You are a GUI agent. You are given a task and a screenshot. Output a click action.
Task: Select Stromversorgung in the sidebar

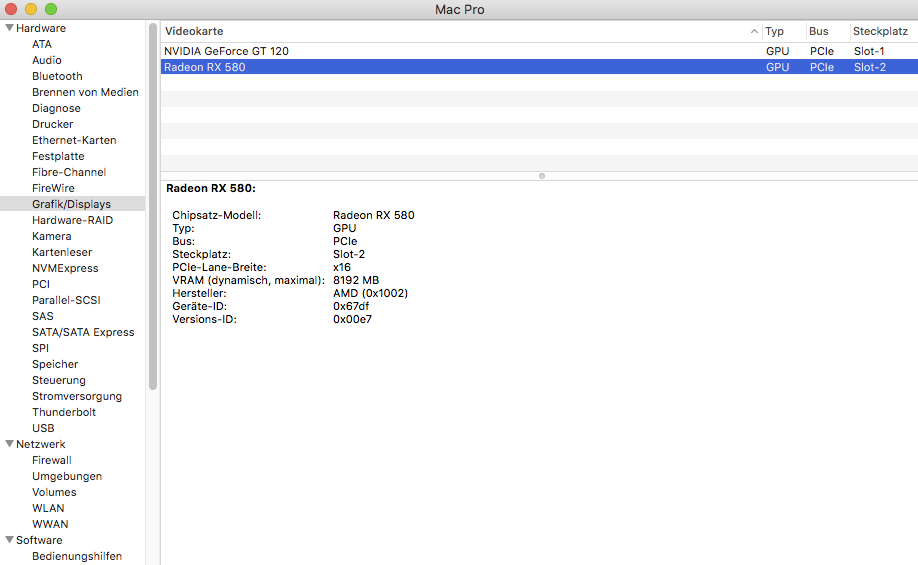[x=77, y=396]
